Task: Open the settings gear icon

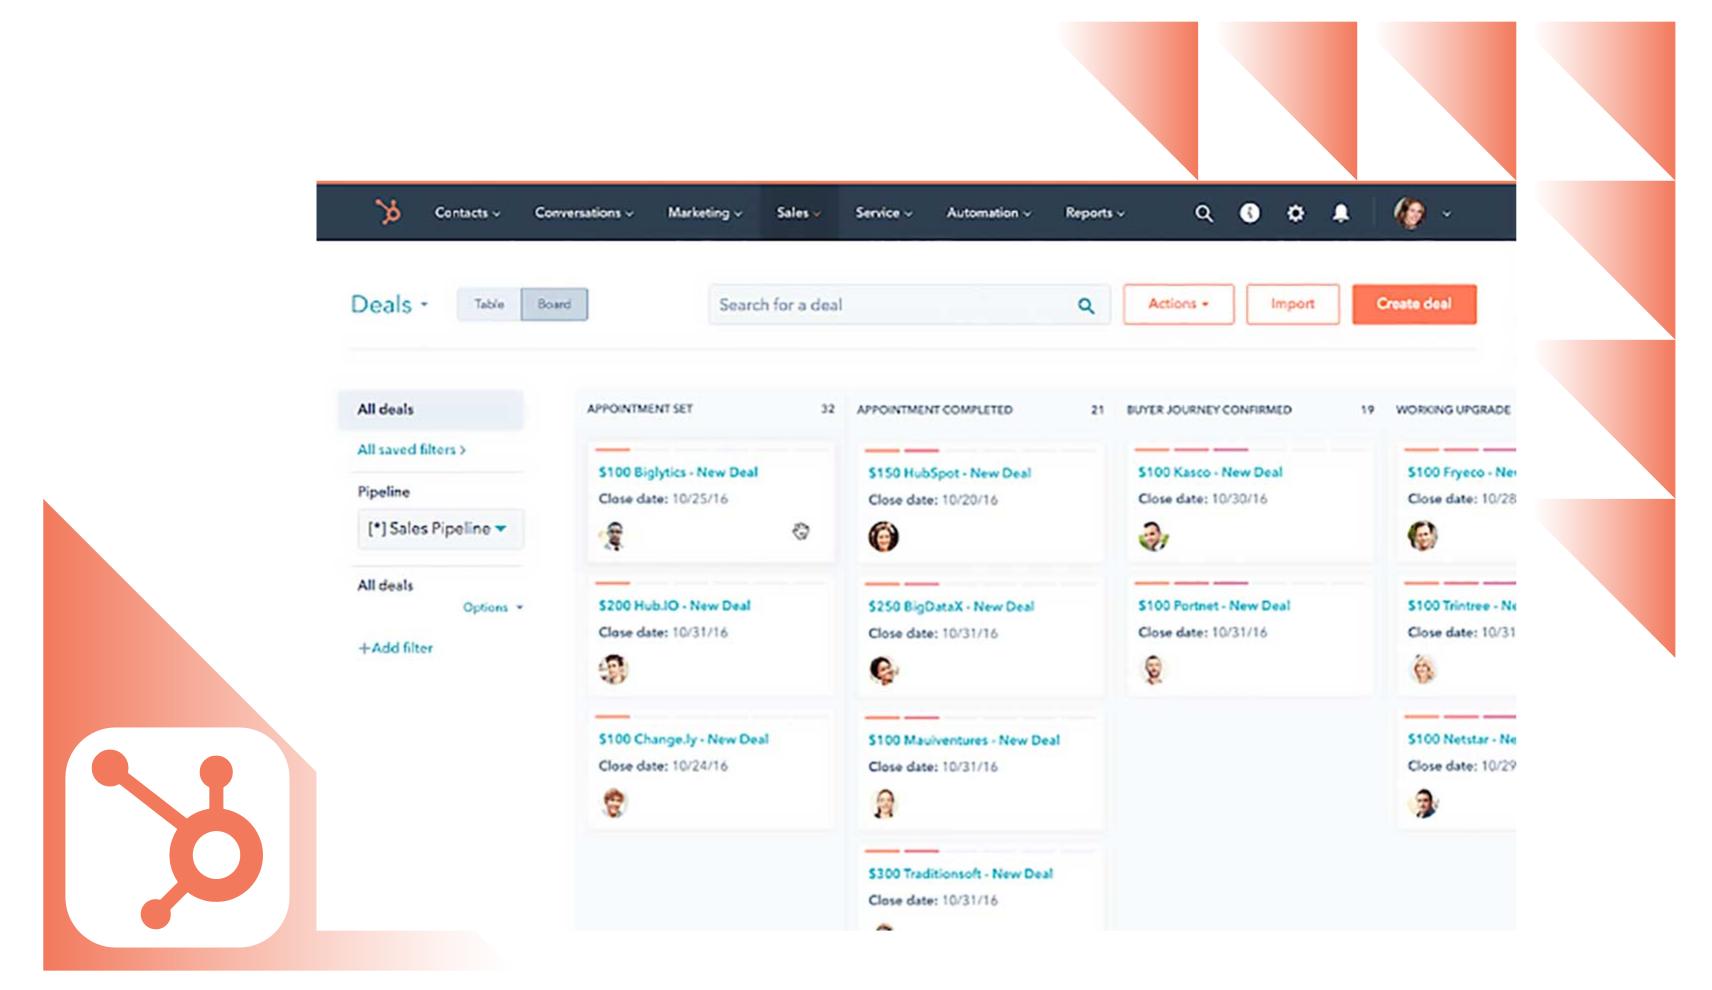Action: pos(1295,213)
